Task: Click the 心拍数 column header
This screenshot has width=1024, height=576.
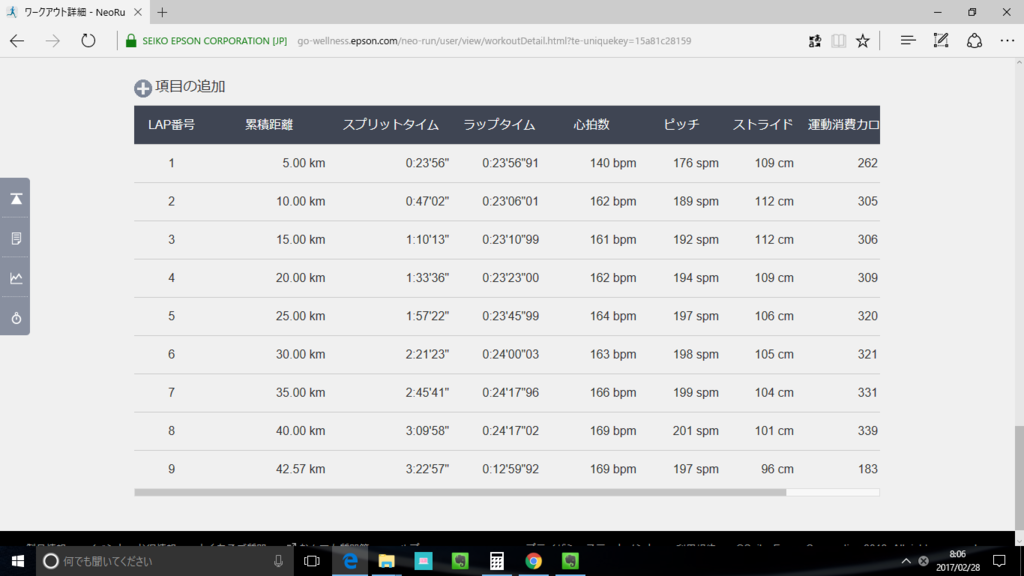Action: 592,125
